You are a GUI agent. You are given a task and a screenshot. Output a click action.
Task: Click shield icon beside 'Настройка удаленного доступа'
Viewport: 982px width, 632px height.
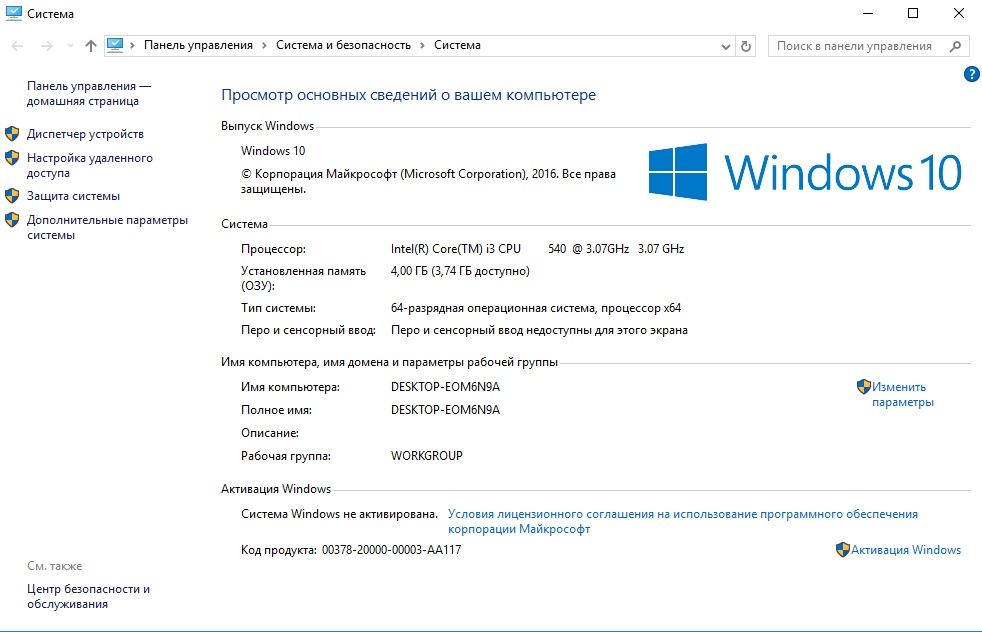[12, 158]
